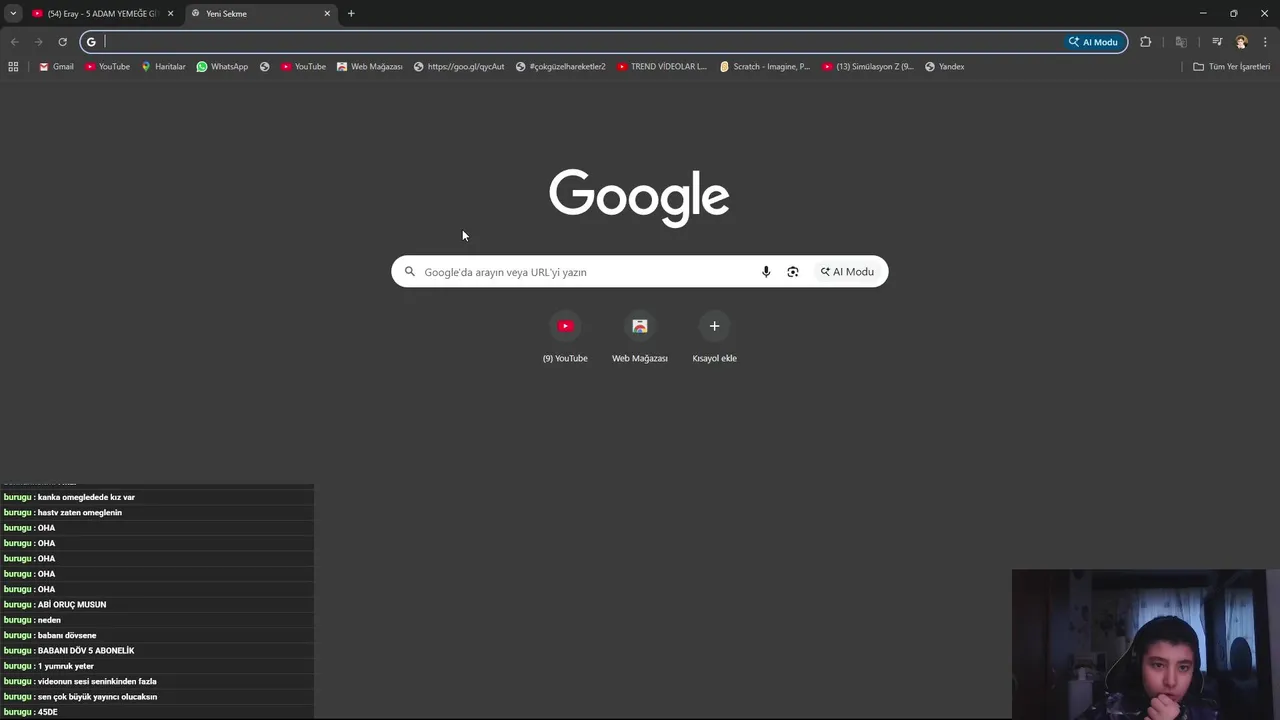Viewport: 1280px width, 720px height.
Task: Close the Yeni Sekme tab
Action: point(327,14)
